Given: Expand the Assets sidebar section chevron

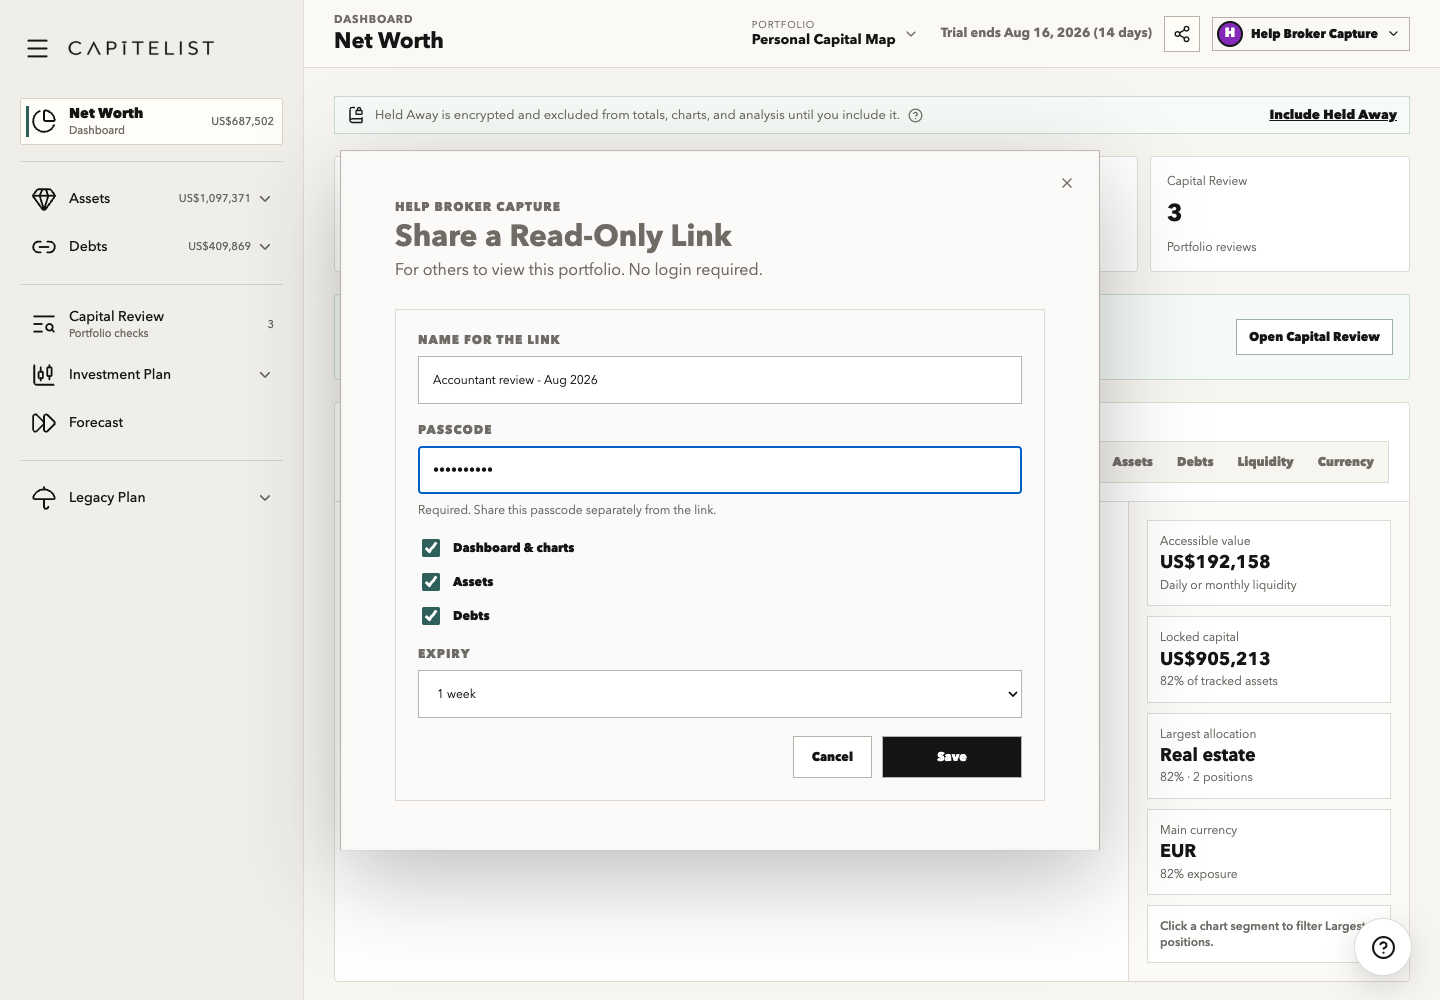Looking at the screenshot, I should (265, 199).
